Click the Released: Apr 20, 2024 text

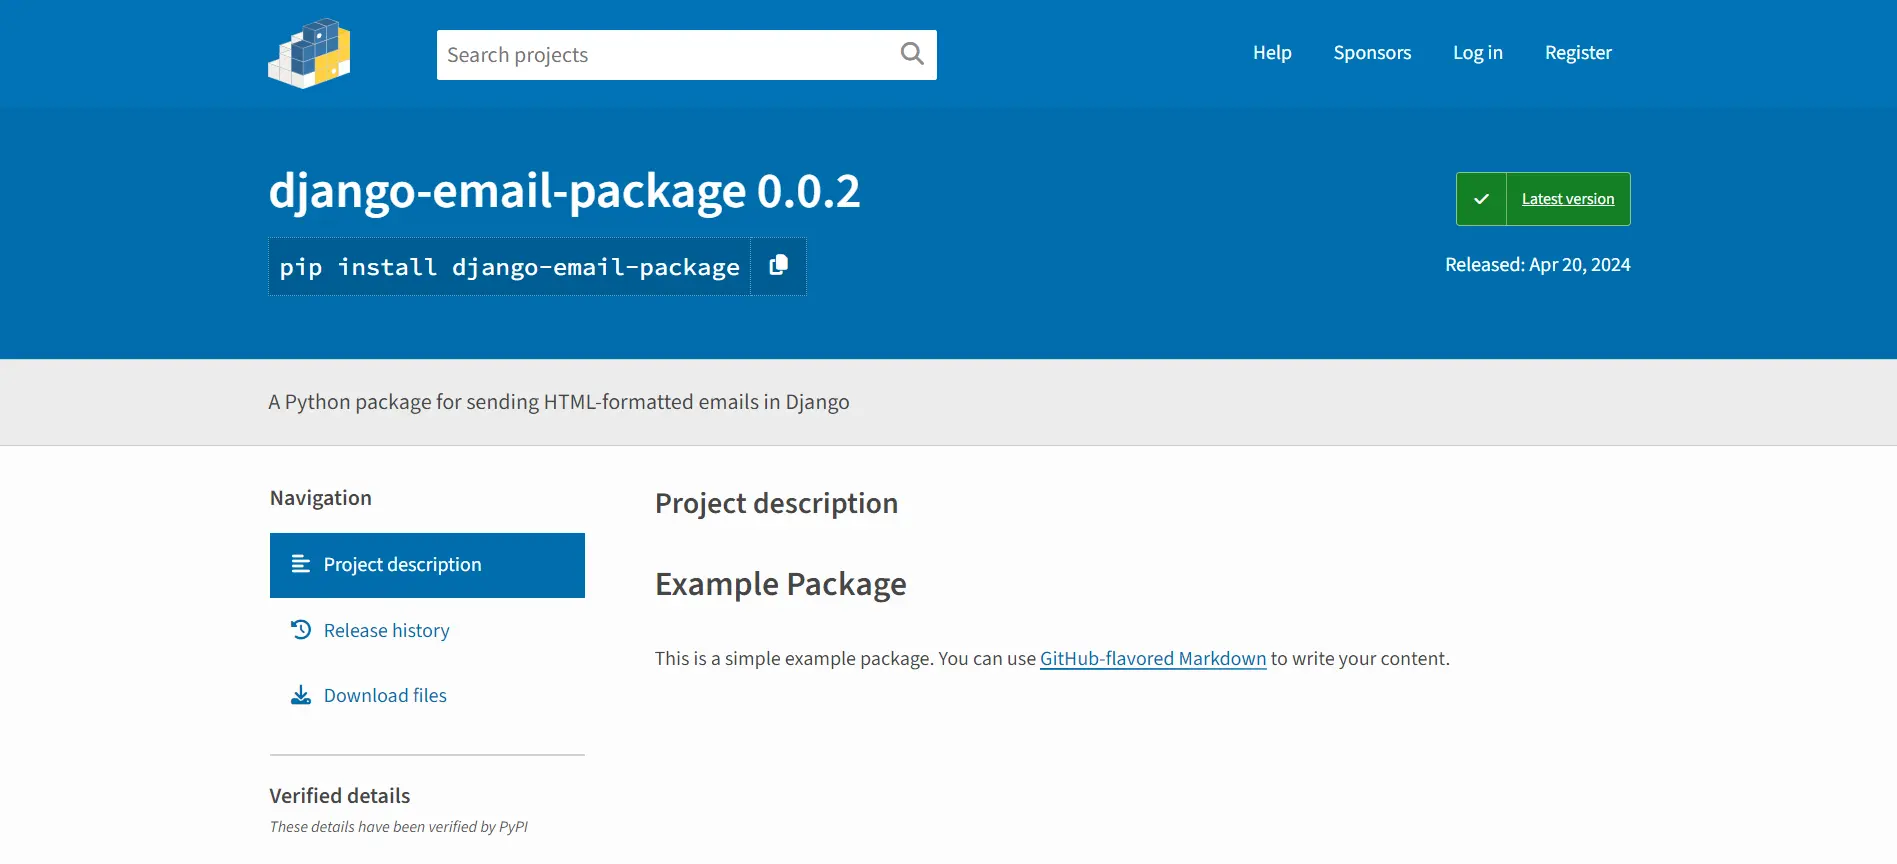[x=1537, y=265]
